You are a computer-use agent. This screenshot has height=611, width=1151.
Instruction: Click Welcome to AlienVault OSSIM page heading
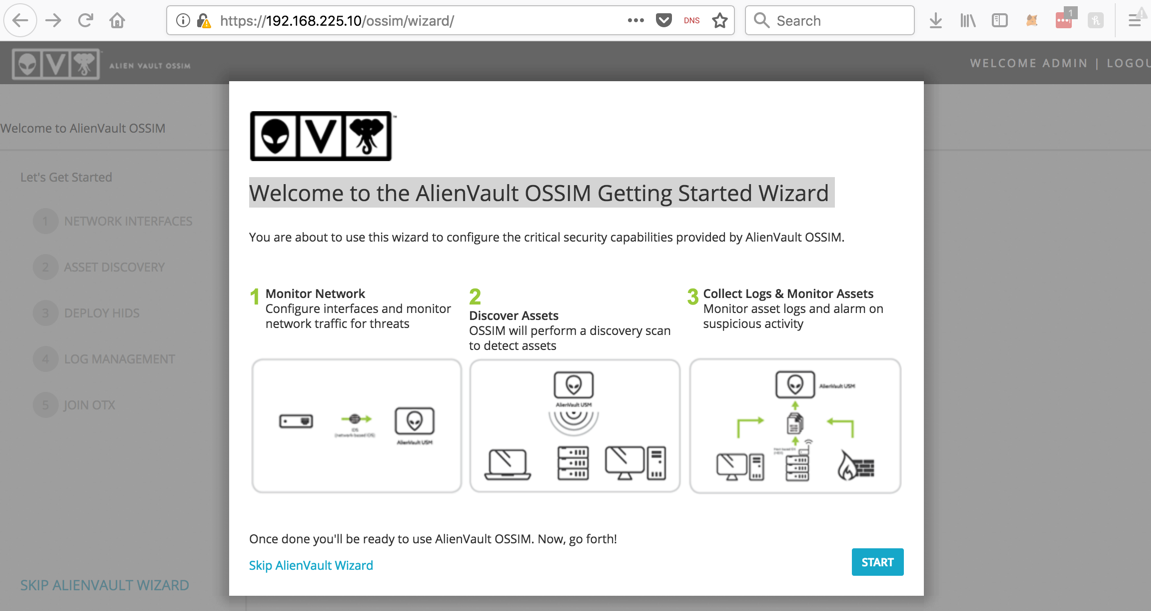tap(83, 128)
